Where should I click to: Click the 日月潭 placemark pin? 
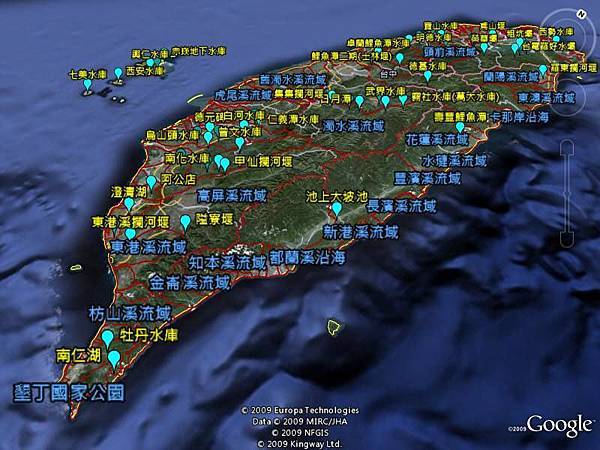(359, 101)
